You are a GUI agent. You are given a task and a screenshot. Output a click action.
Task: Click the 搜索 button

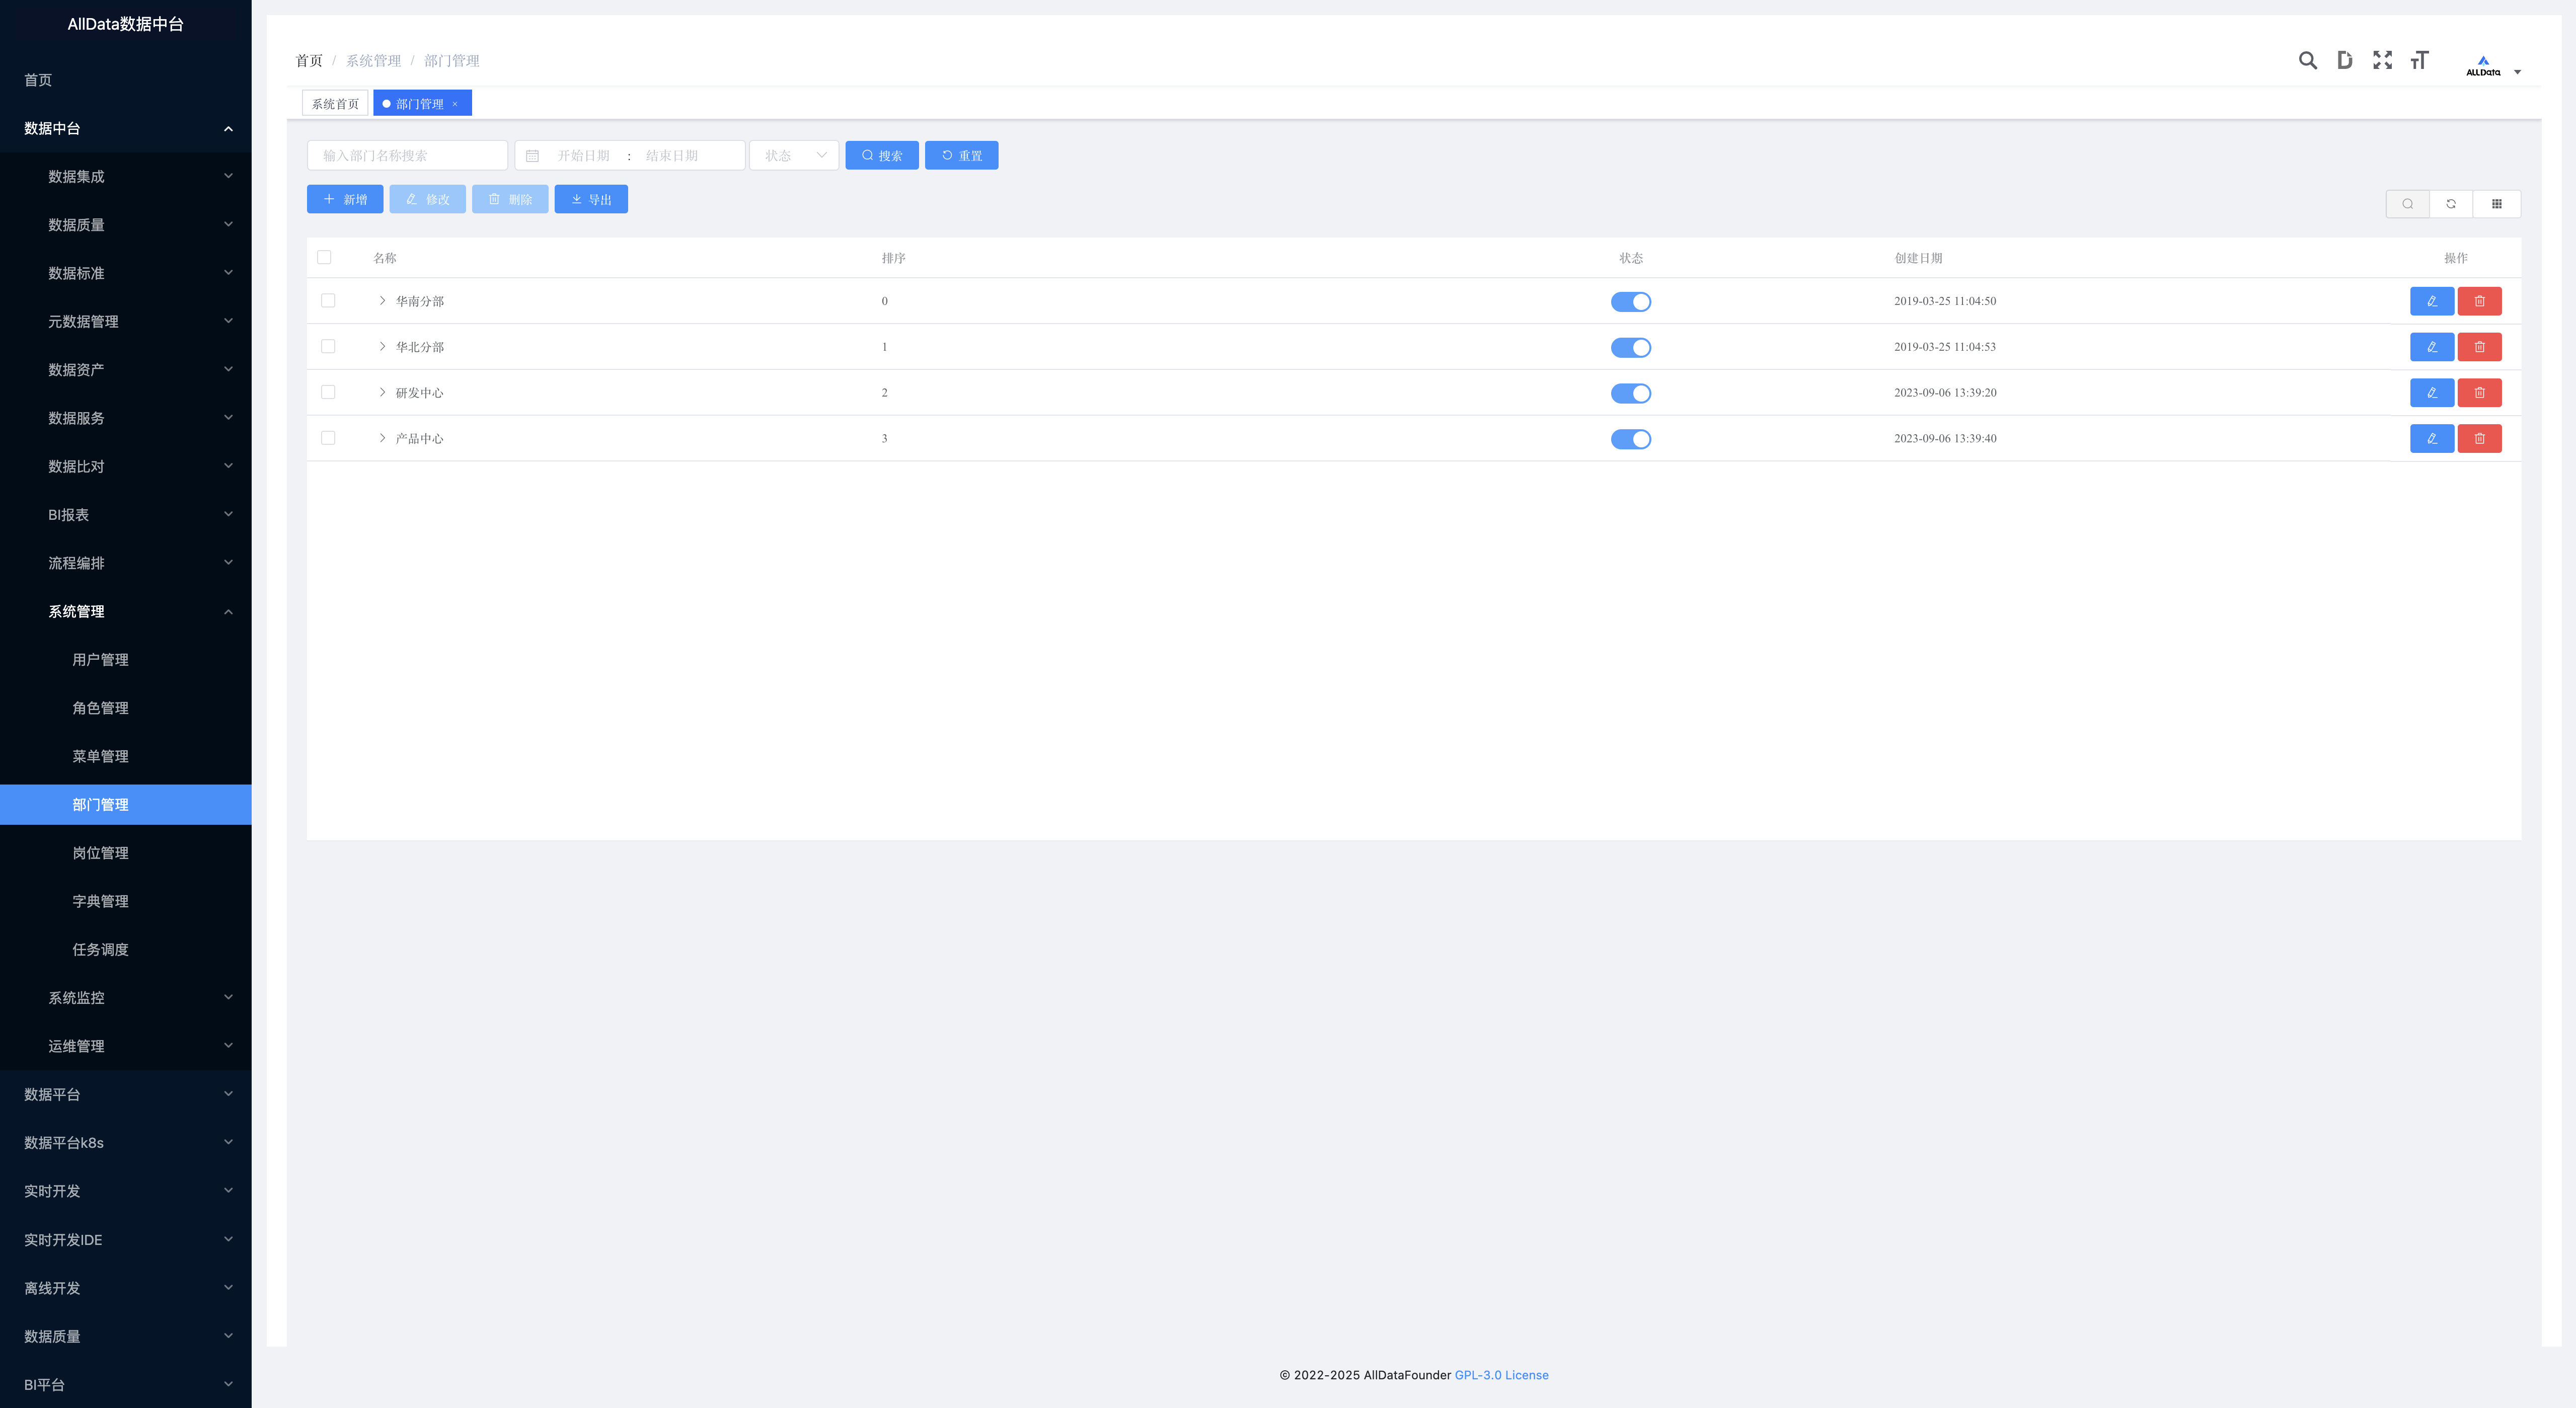(x=882, y=156)
